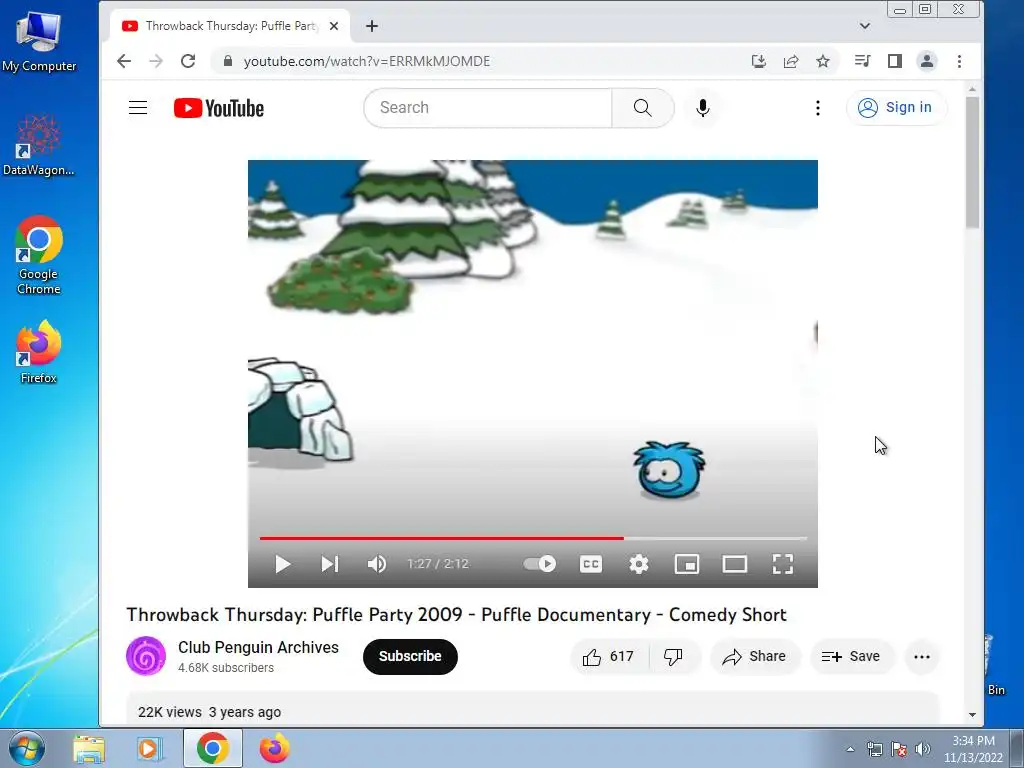1024x768 pixels.
Task: Bookmark this tab star icon
Action: [823, 61]
